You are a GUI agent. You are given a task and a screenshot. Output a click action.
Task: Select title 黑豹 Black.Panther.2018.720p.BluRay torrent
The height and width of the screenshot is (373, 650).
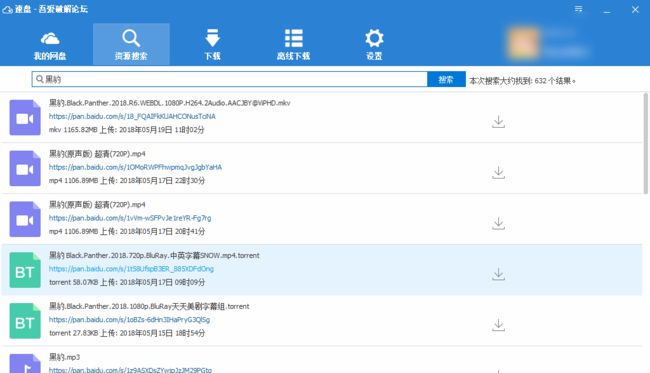pyautogui.click(x=154, y=255)
